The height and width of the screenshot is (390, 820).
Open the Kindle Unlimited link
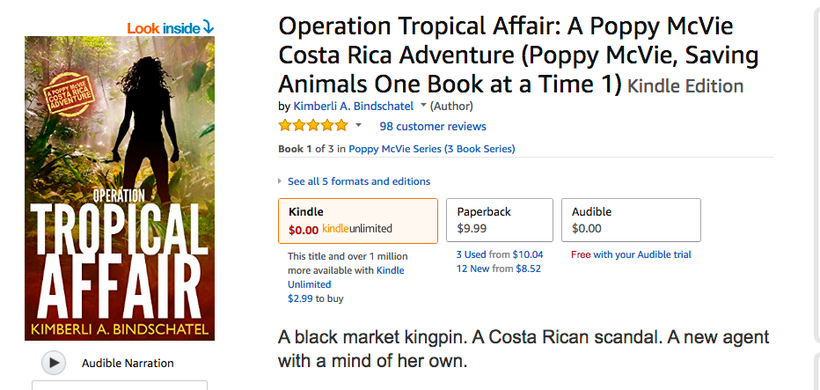[x=346, y=278]
